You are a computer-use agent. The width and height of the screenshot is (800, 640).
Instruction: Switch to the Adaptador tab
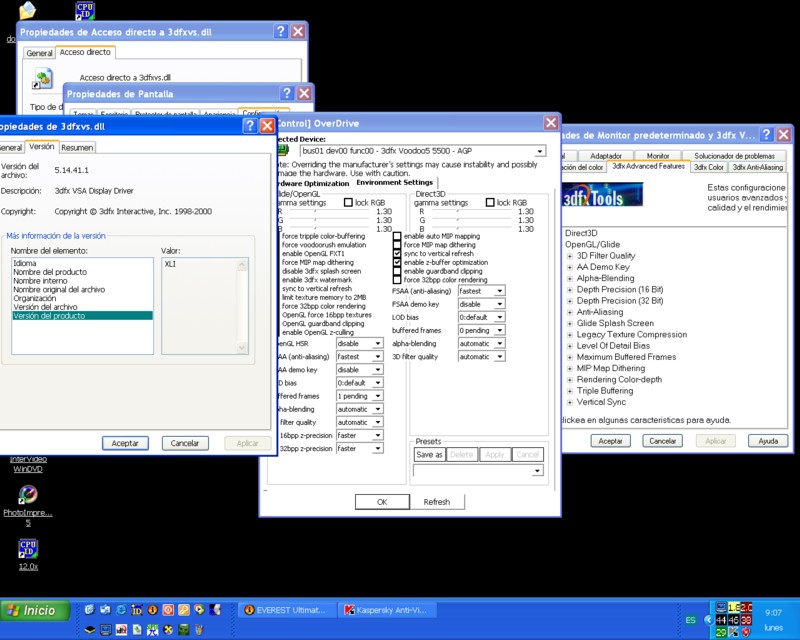point(606,156)
